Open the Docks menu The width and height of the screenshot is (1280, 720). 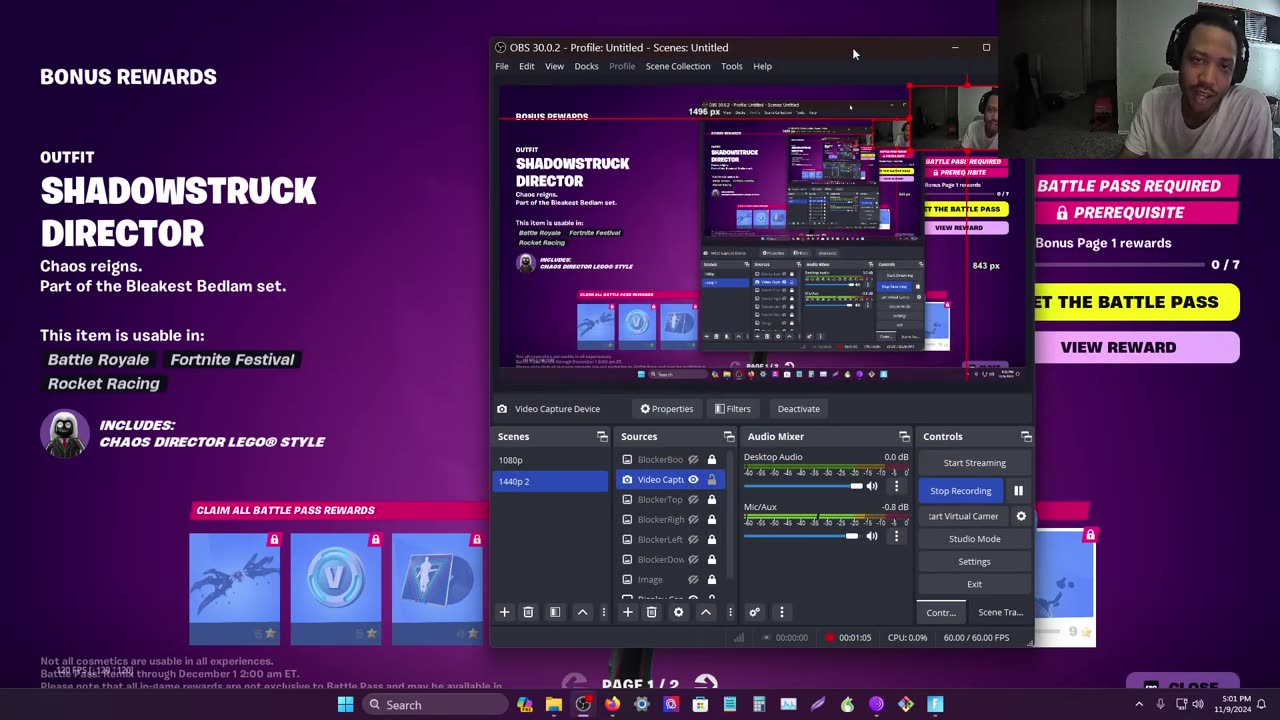tap(586, 66)
